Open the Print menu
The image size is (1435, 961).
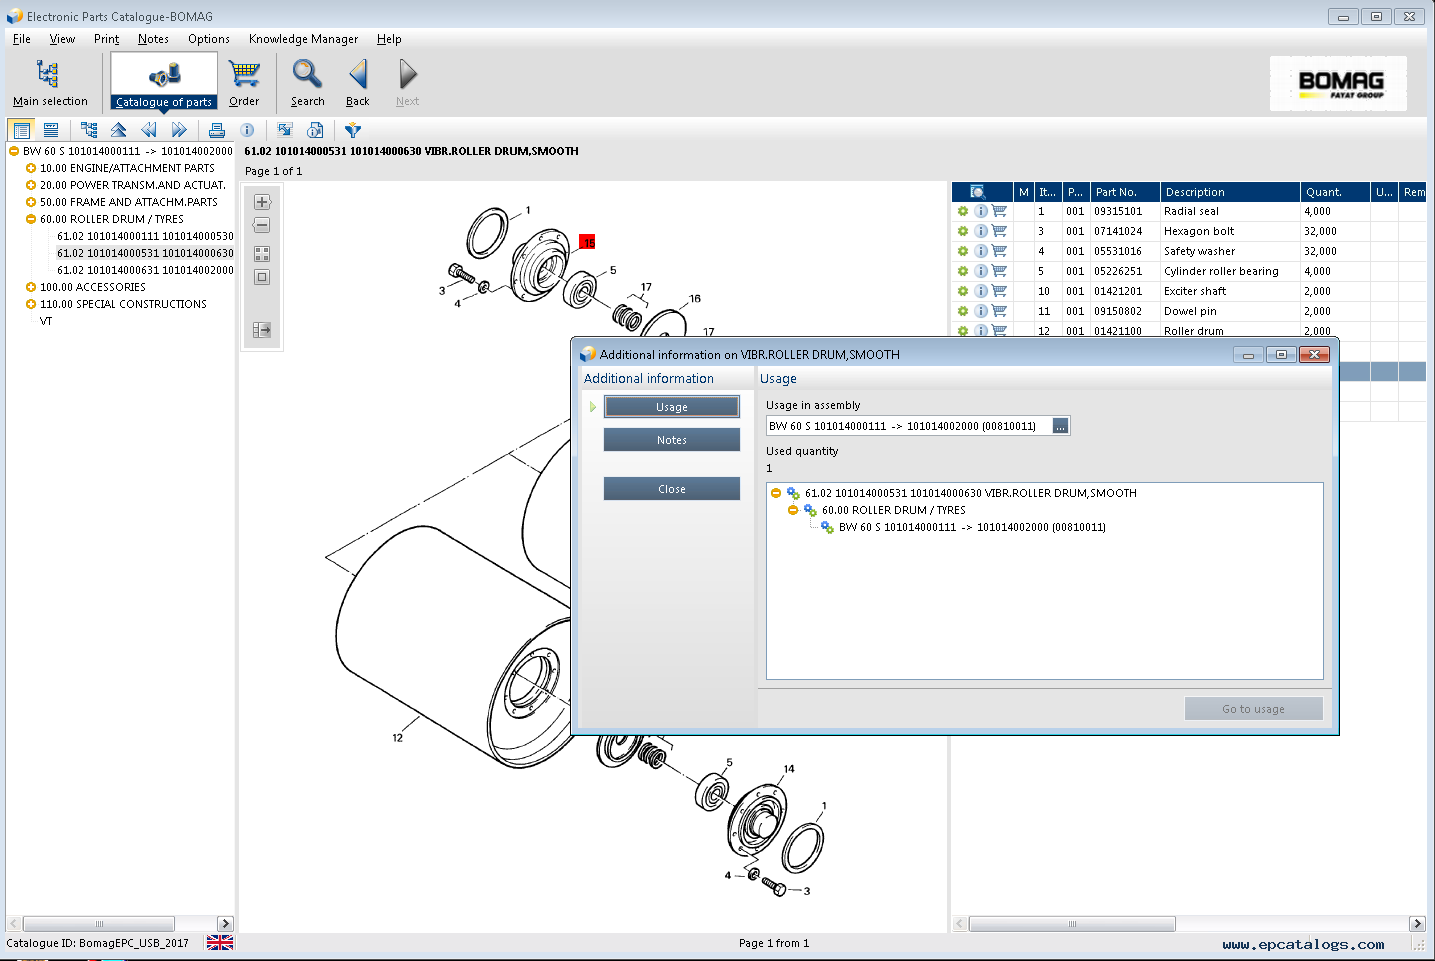pyautogui.click(x=106, y=39)
